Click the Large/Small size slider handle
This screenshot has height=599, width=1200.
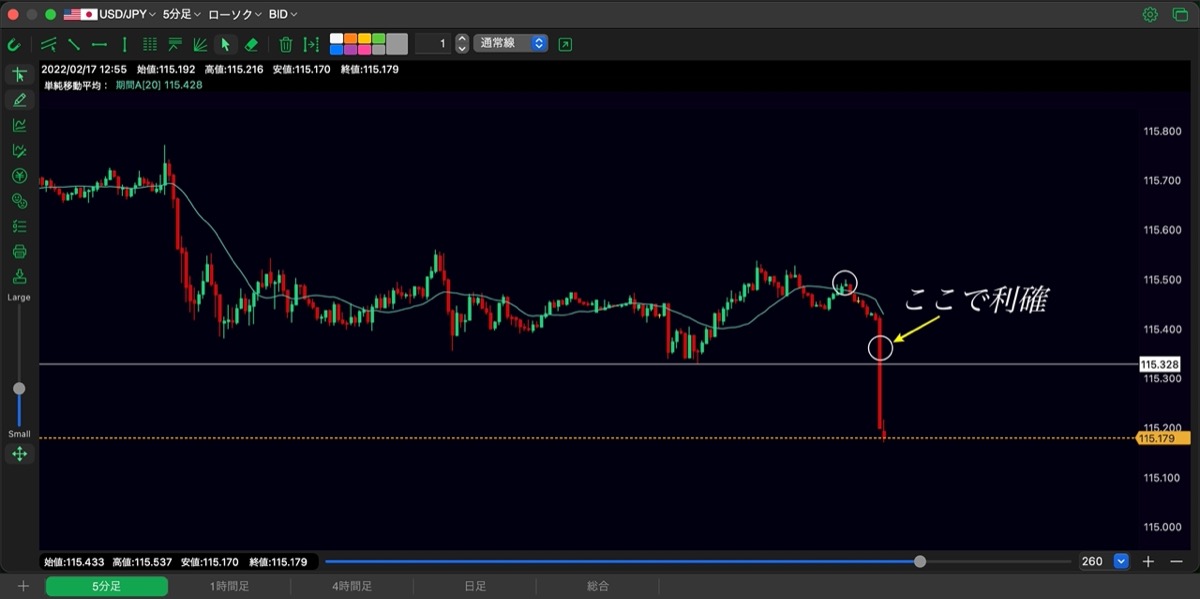click(x=19, y=388)
